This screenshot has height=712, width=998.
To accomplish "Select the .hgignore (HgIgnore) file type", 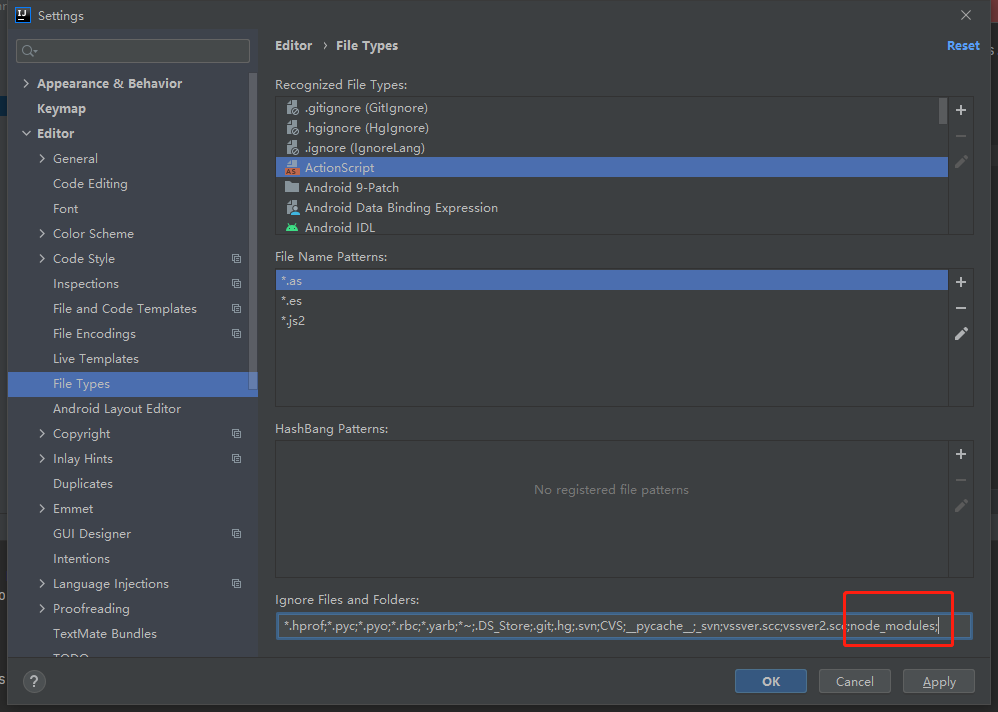I will [612, 128].
